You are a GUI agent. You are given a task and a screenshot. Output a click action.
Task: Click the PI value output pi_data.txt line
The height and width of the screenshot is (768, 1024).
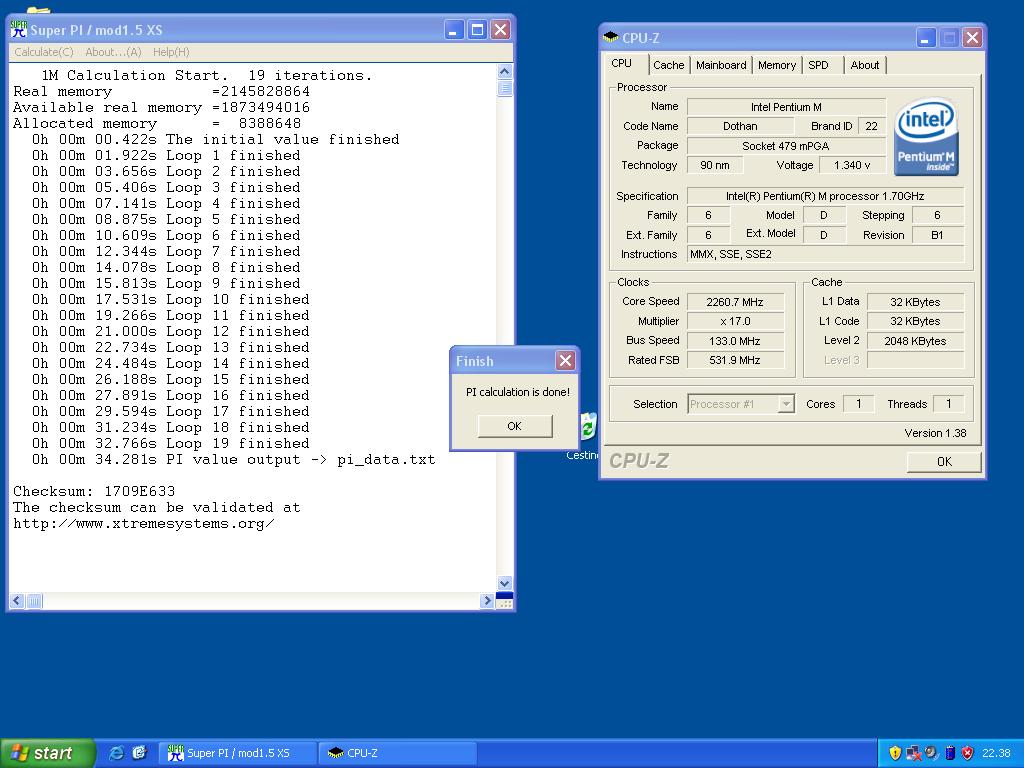[234, 460]
